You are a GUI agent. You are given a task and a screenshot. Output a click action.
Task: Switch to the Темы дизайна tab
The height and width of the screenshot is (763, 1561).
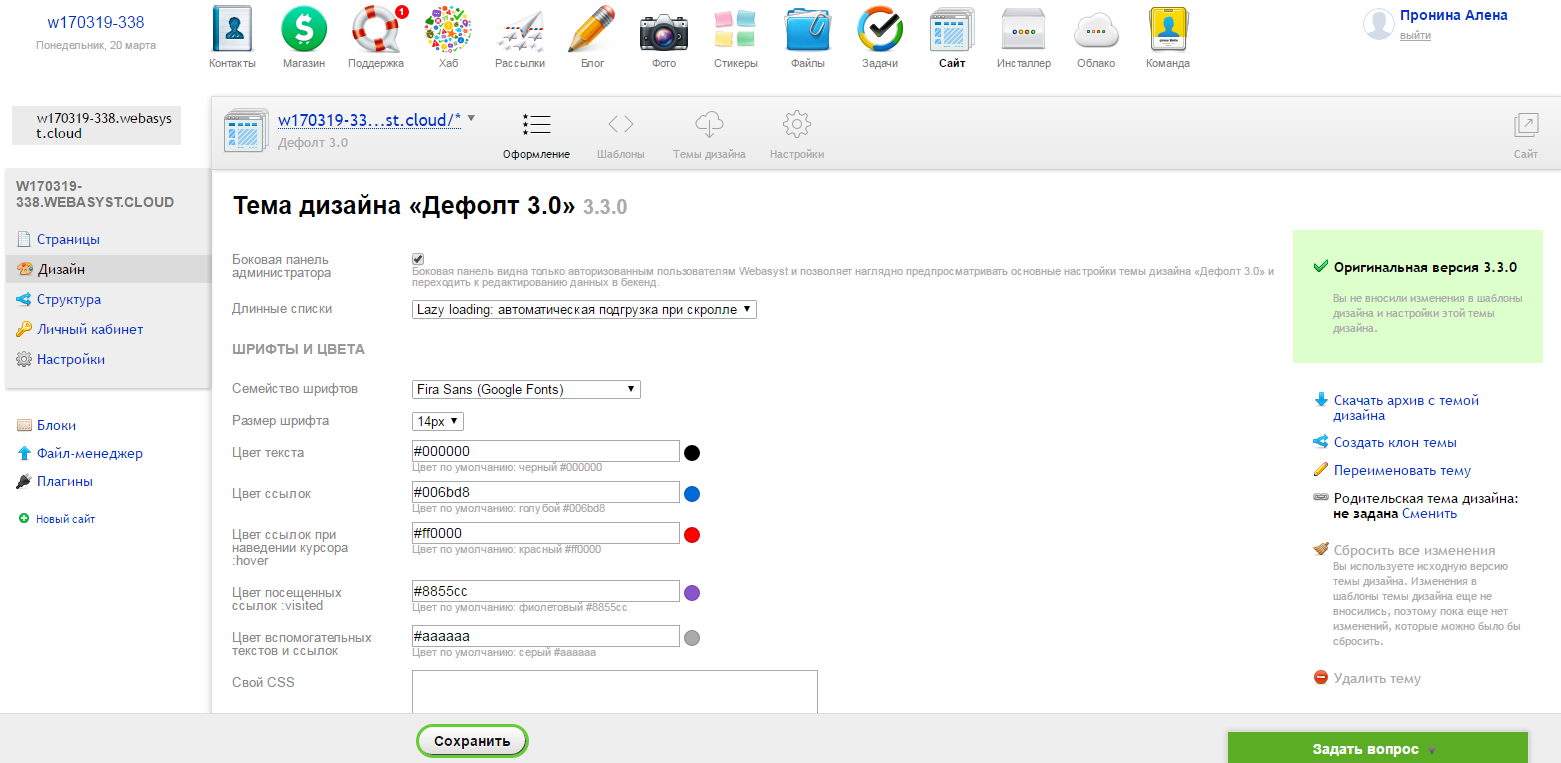pos(709,135)
